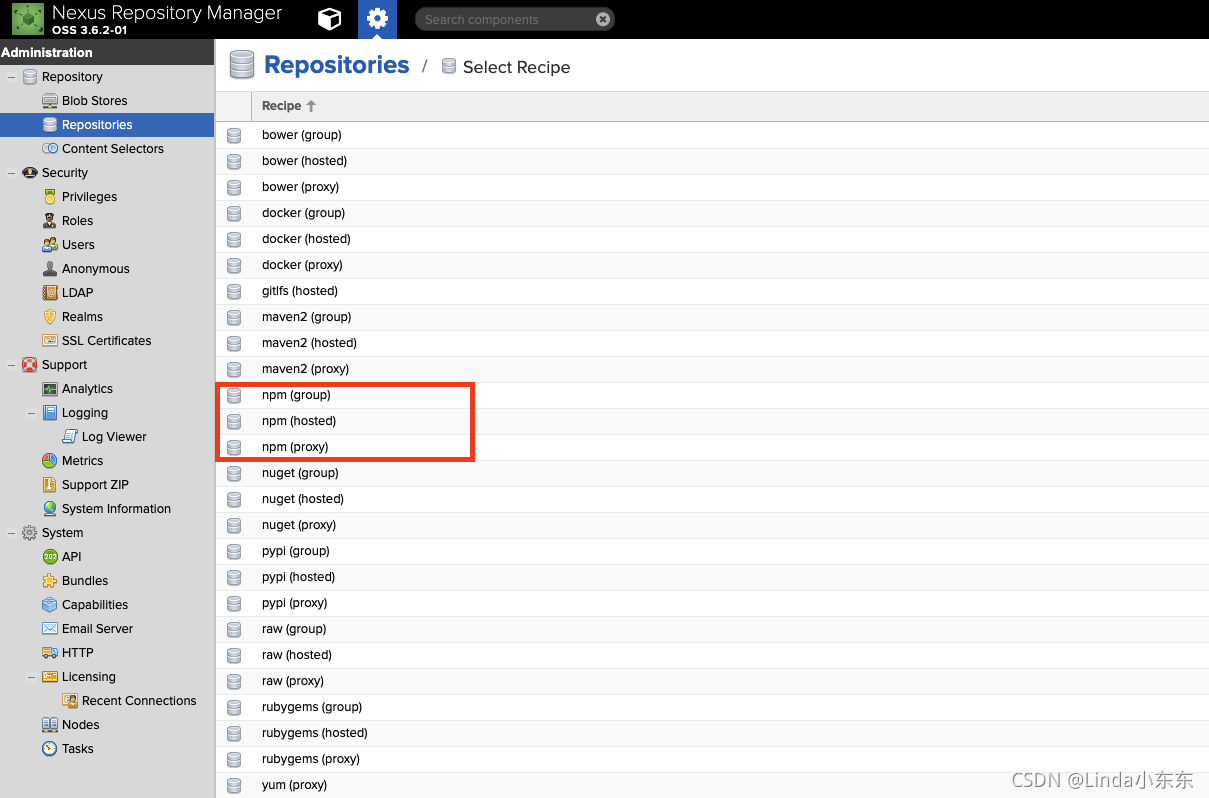1209x798 pixels.
Task: Choose the docker (hosted) recipe
Action: click(x=712, y=239)
